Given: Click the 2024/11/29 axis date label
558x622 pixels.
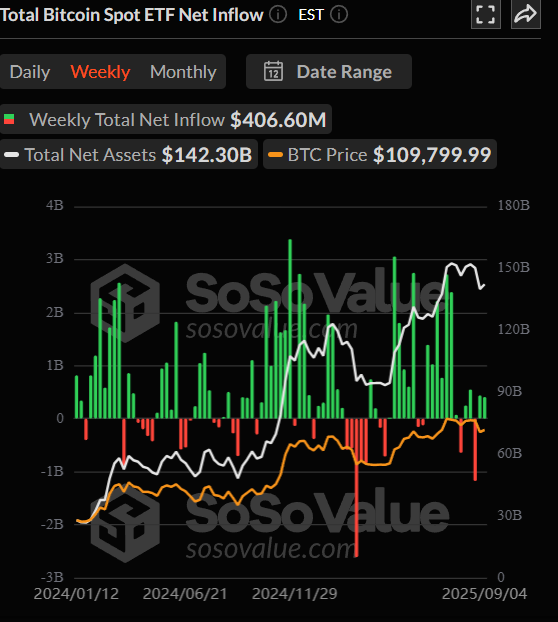Looking at the screenshot, I should 294,594.
